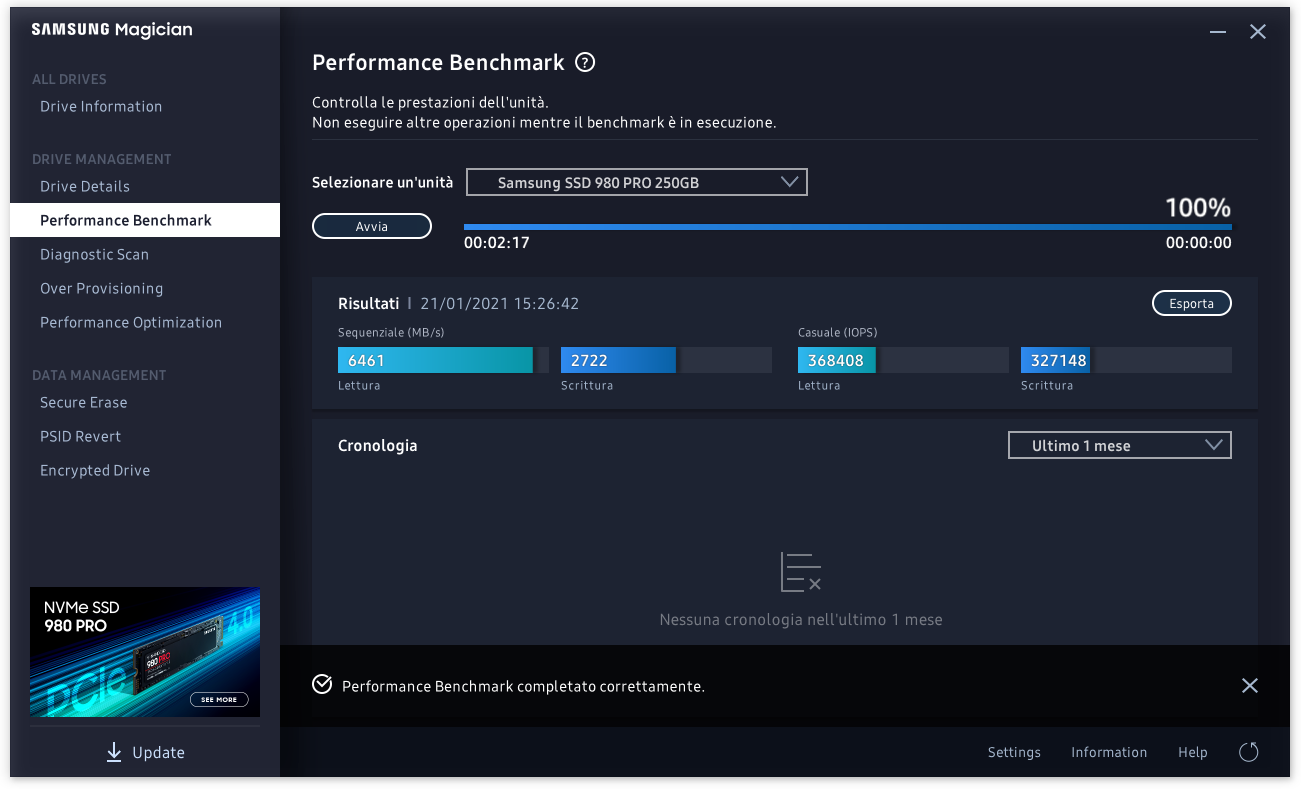Click the refresh icon at bottom right
Viewport: 1301px width, 789px height.
point(1248,752)
